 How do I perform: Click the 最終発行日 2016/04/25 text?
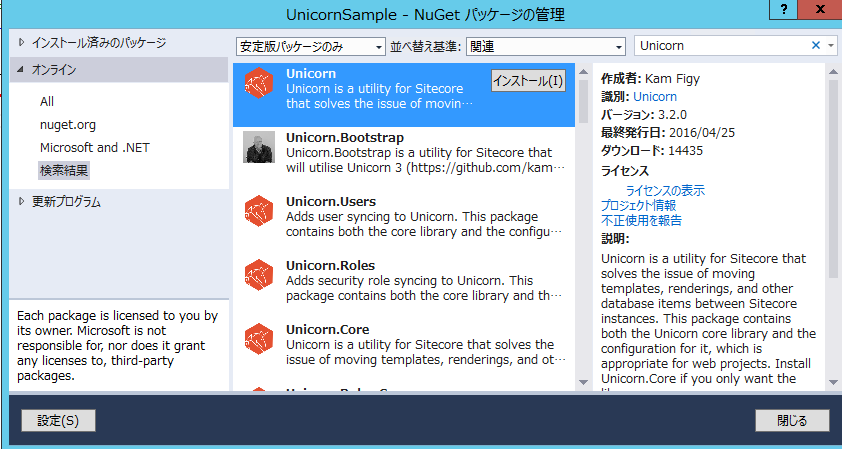click(x=667, y=133)
